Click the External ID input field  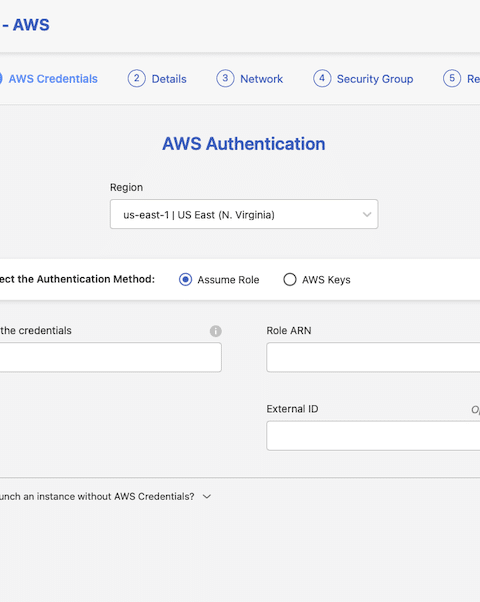[373, 436]
